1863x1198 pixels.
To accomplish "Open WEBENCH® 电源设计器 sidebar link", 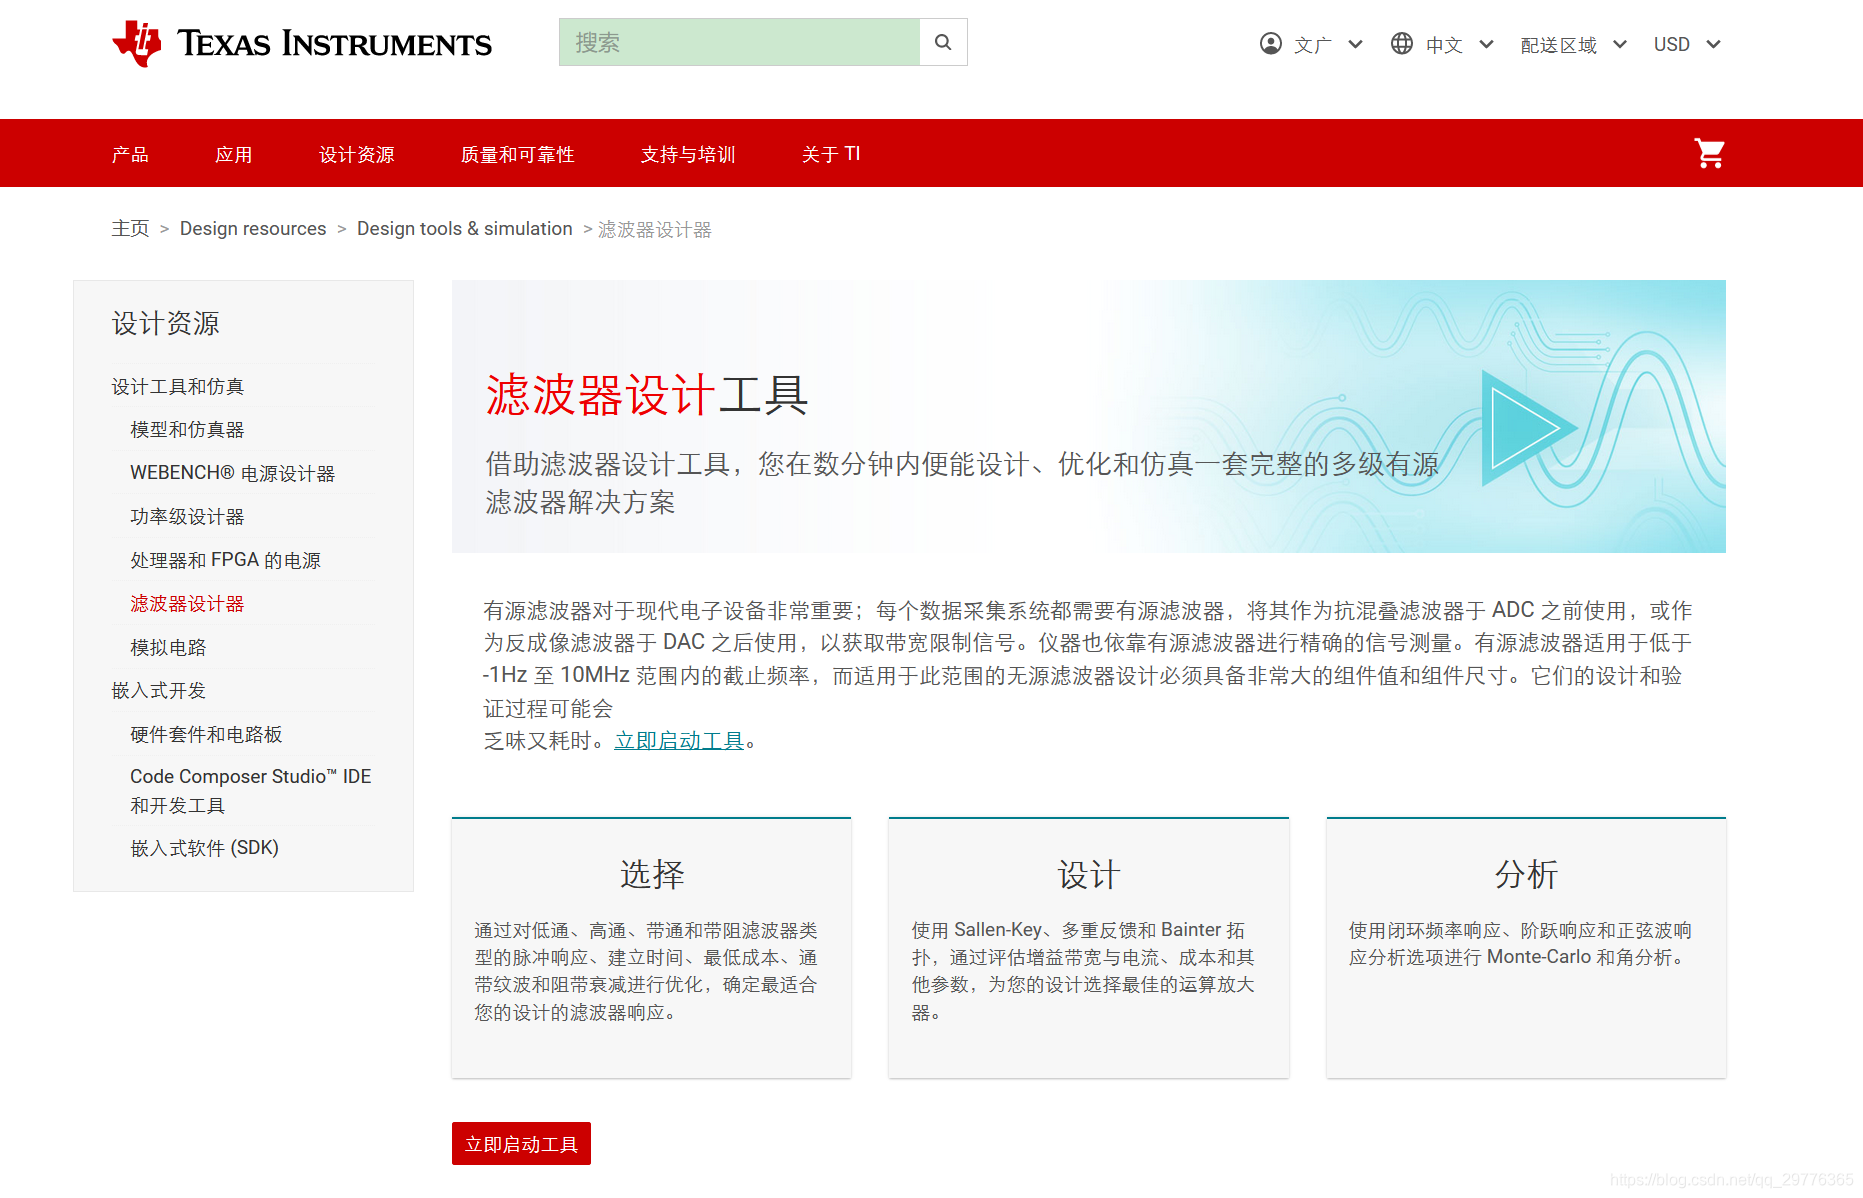I will tap(232, 473).
